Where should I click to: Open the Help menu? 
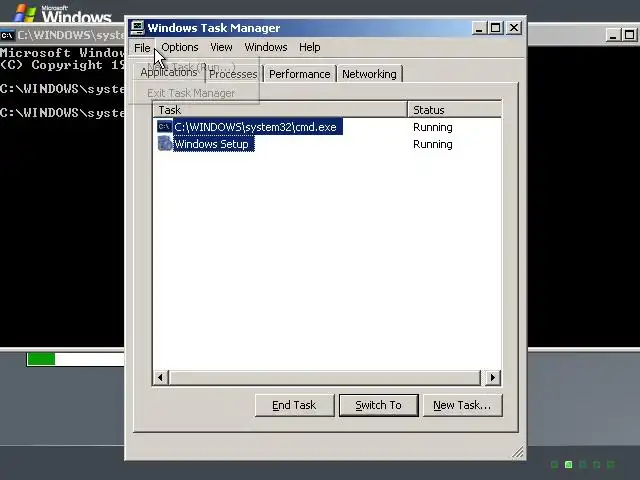(x=309, y=47)
